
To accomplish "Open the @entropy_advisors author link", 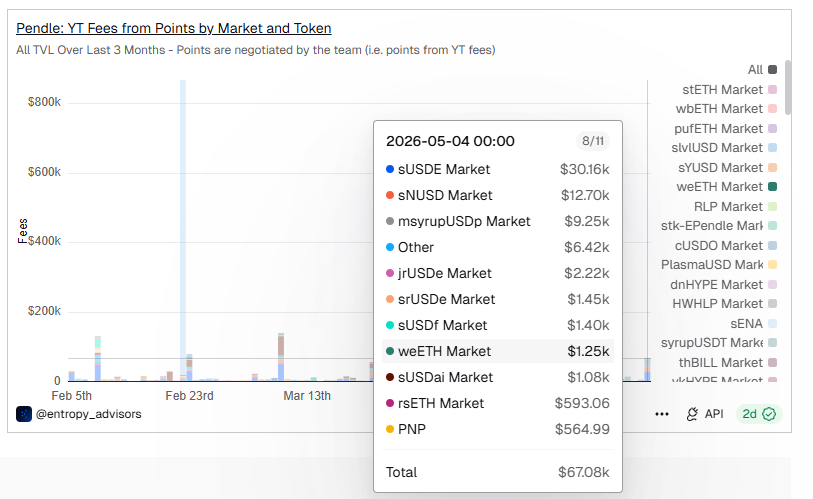I will click(89, 414).
